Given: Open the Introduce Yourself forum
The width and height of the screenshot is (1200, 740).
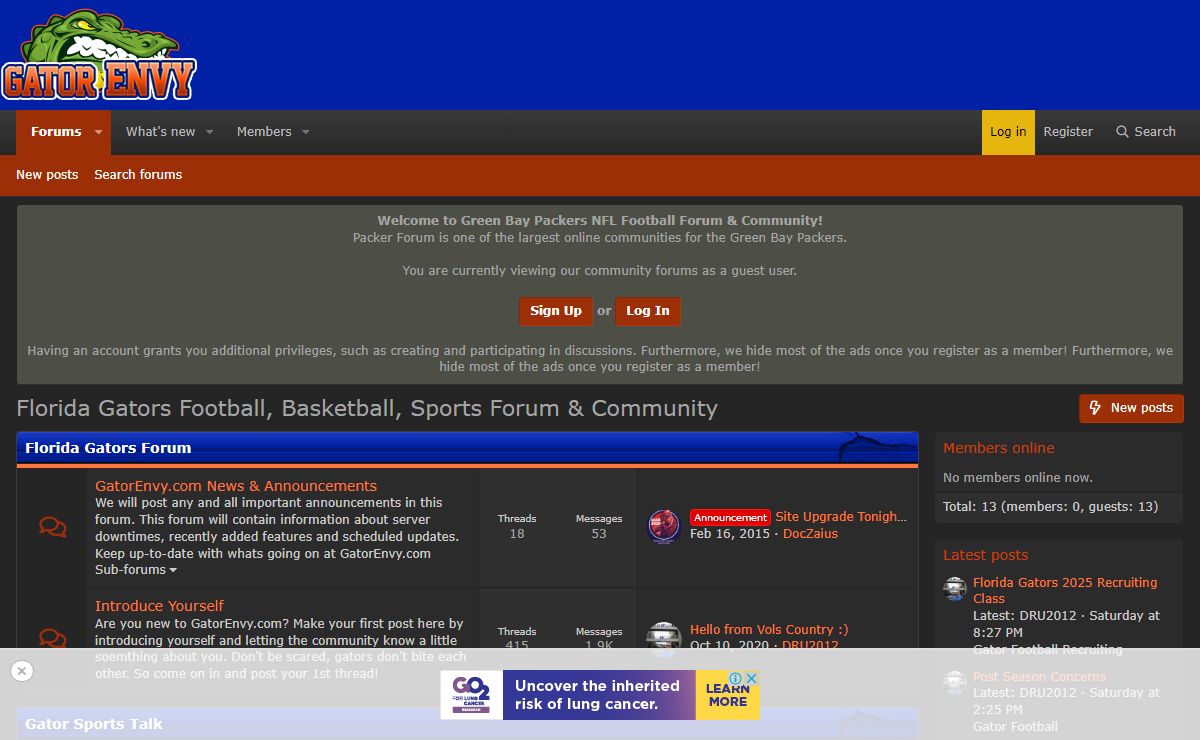Looking at the screenshot, I should [x=159, y=606].
